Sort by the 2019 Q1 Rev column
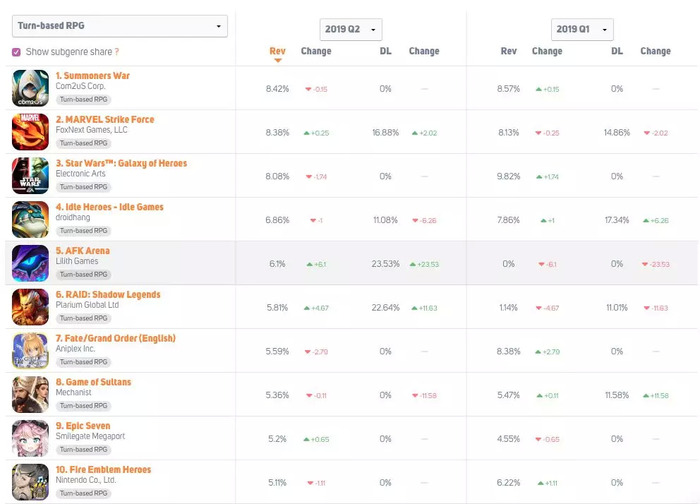700x504 pixels. pyautogui.click(x=508, y=51)
